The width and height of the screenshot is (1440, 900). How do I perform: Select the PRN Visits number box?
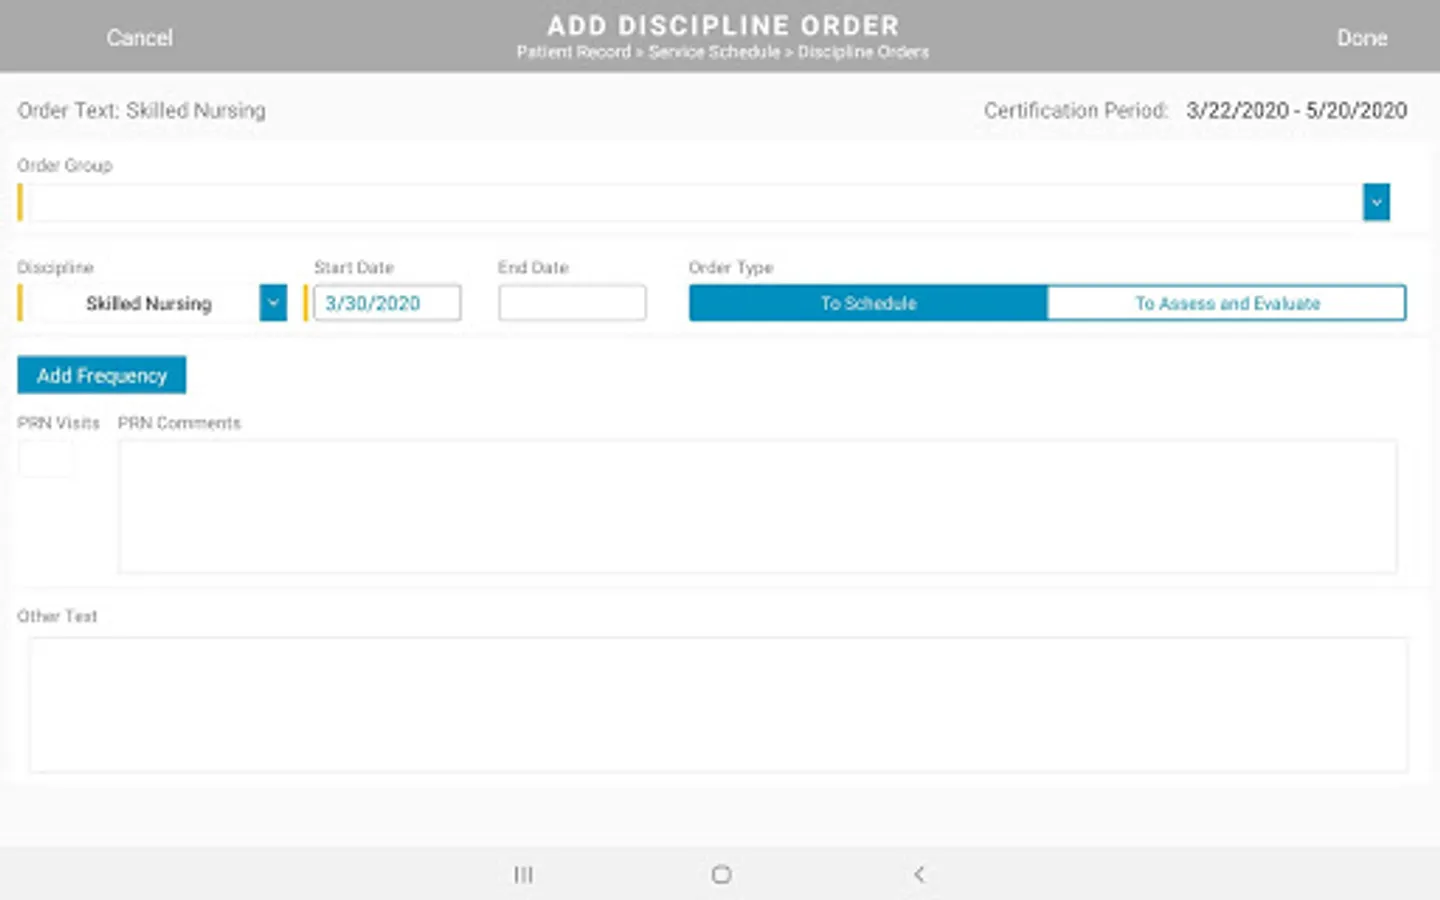pyautogui.click(x=46, y=458)
